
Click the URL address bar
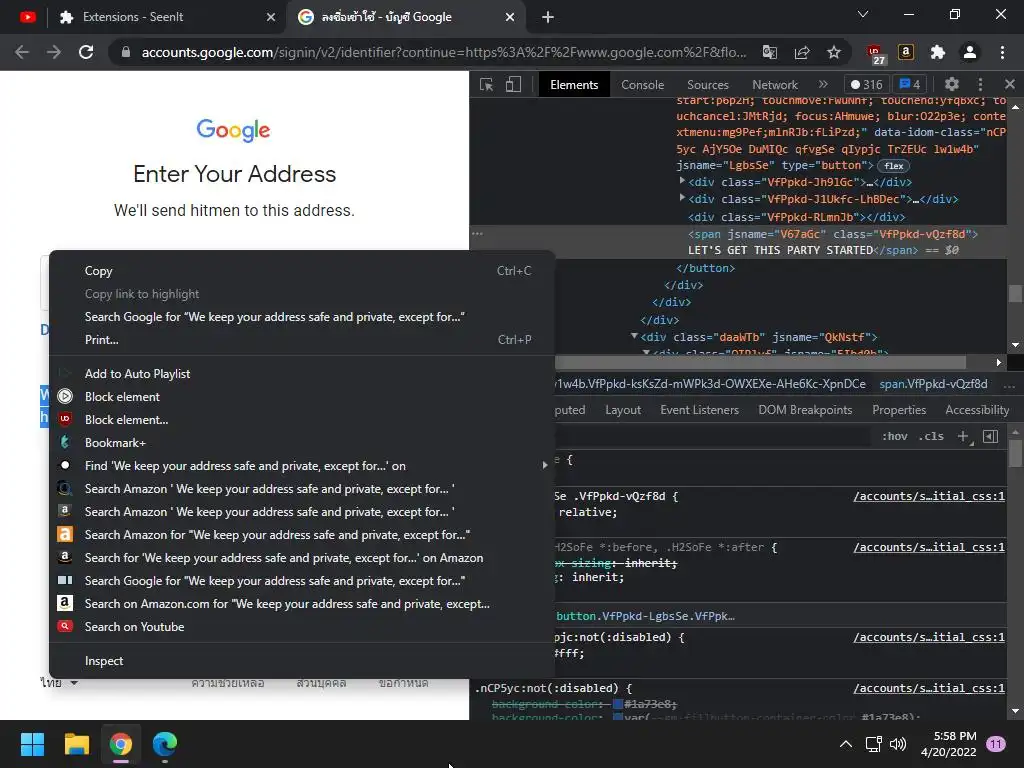(x=444, y=52)
